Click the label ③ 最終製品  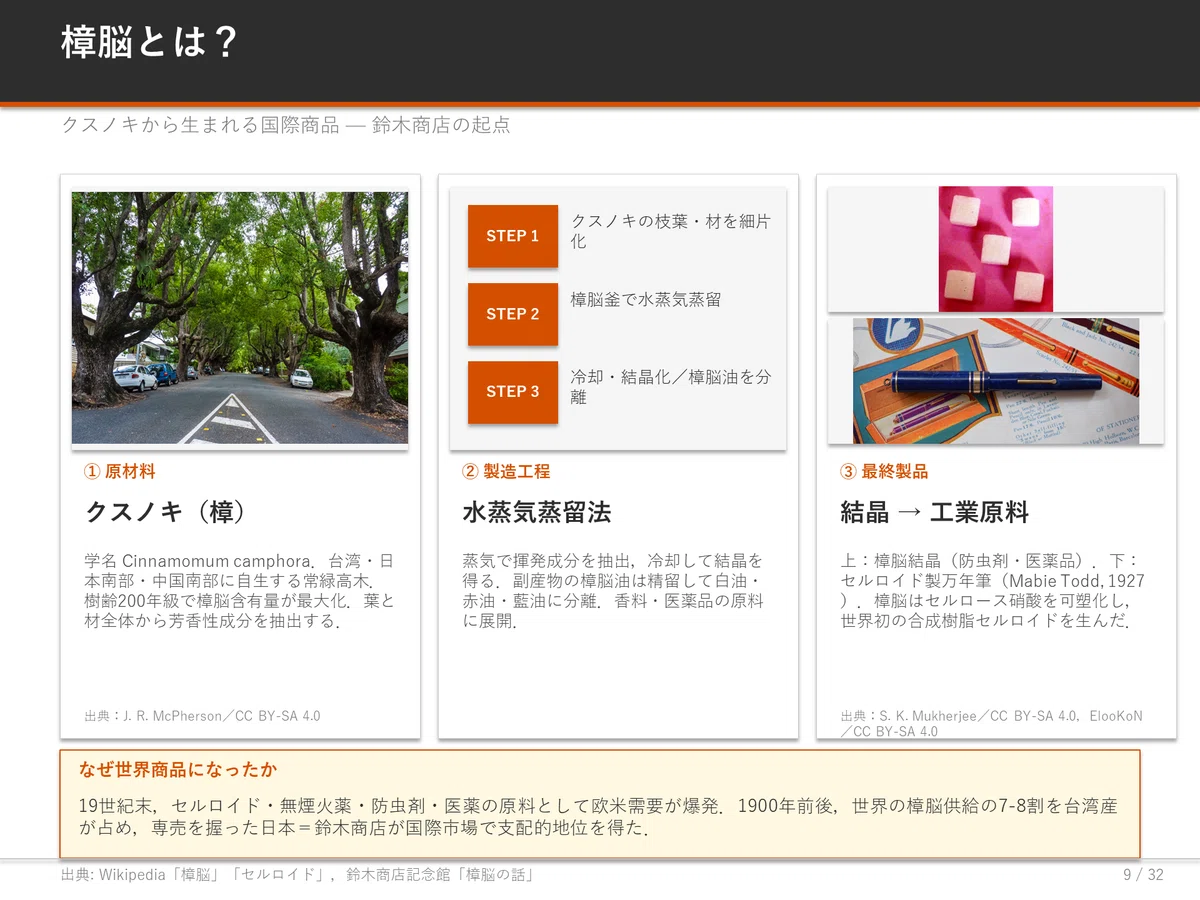coord(884,471)
